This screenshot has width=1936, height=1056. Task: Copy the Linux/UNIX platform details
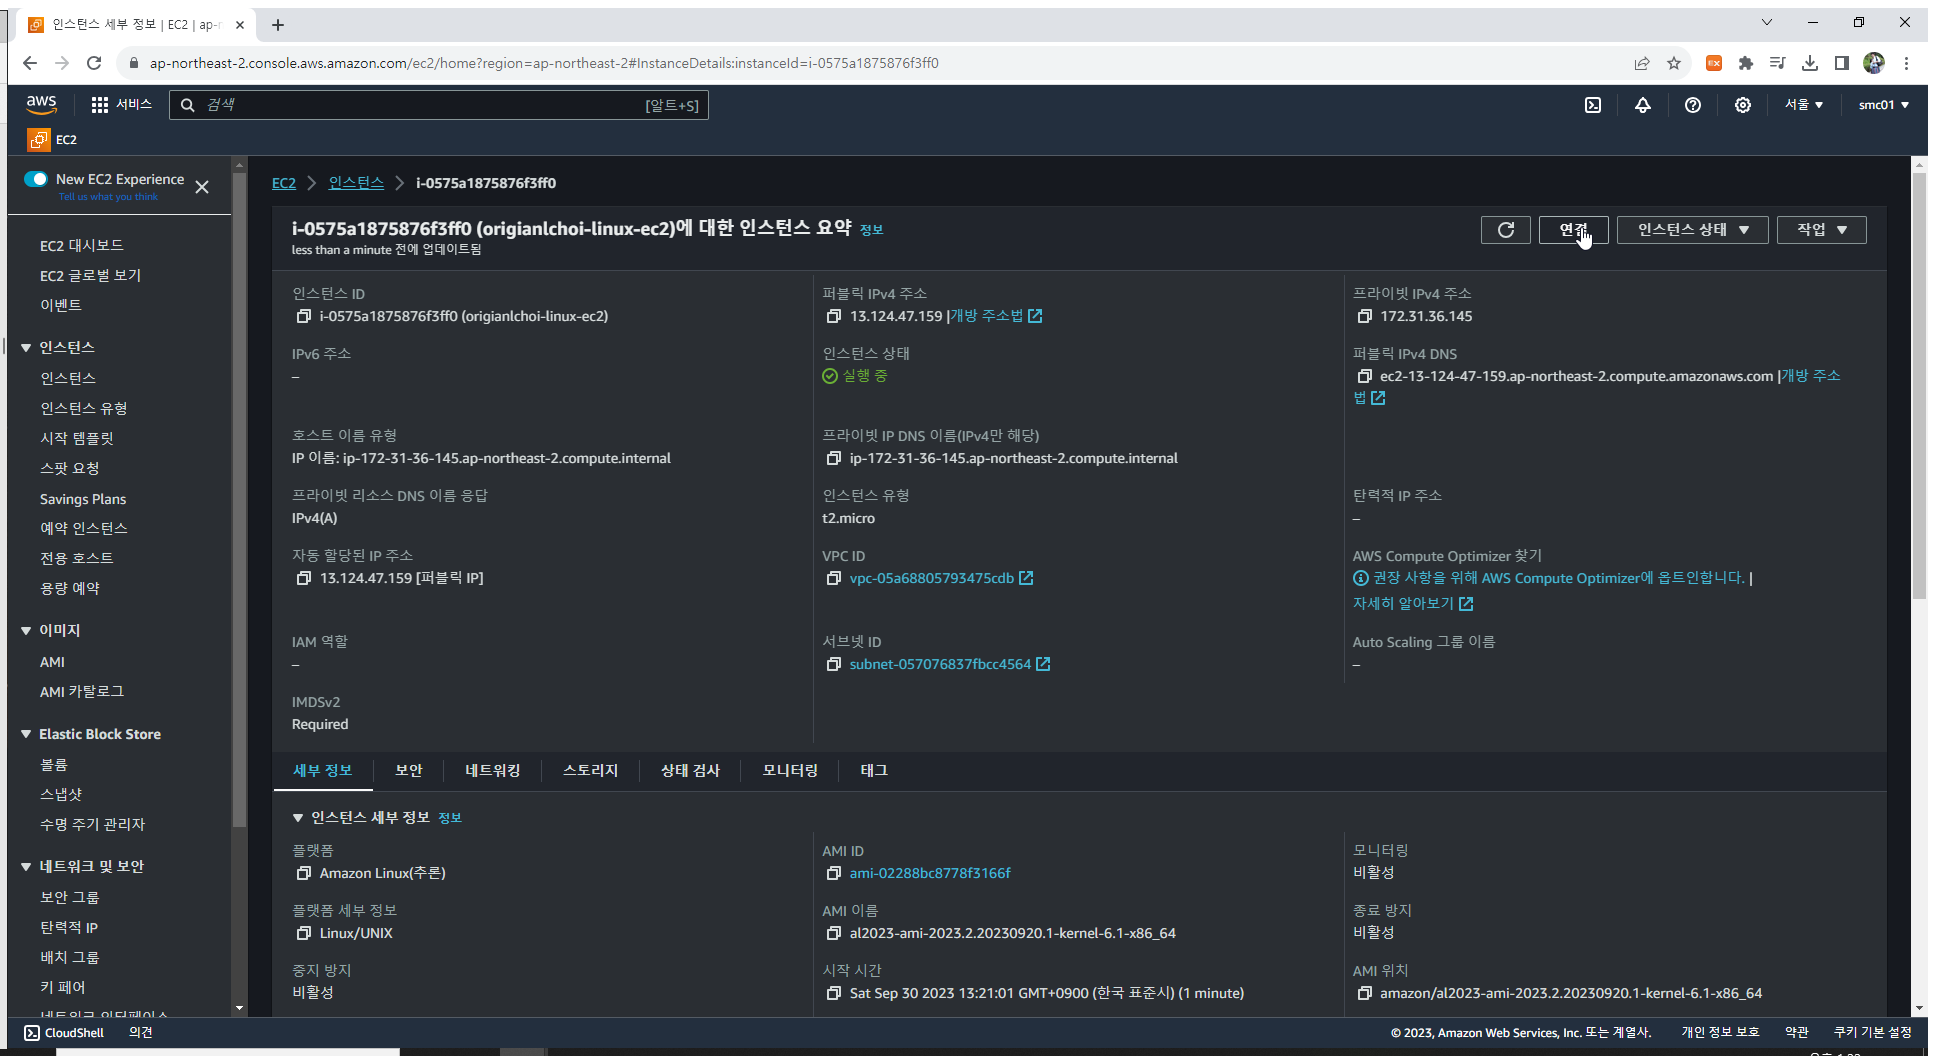(x=303, y=933)
